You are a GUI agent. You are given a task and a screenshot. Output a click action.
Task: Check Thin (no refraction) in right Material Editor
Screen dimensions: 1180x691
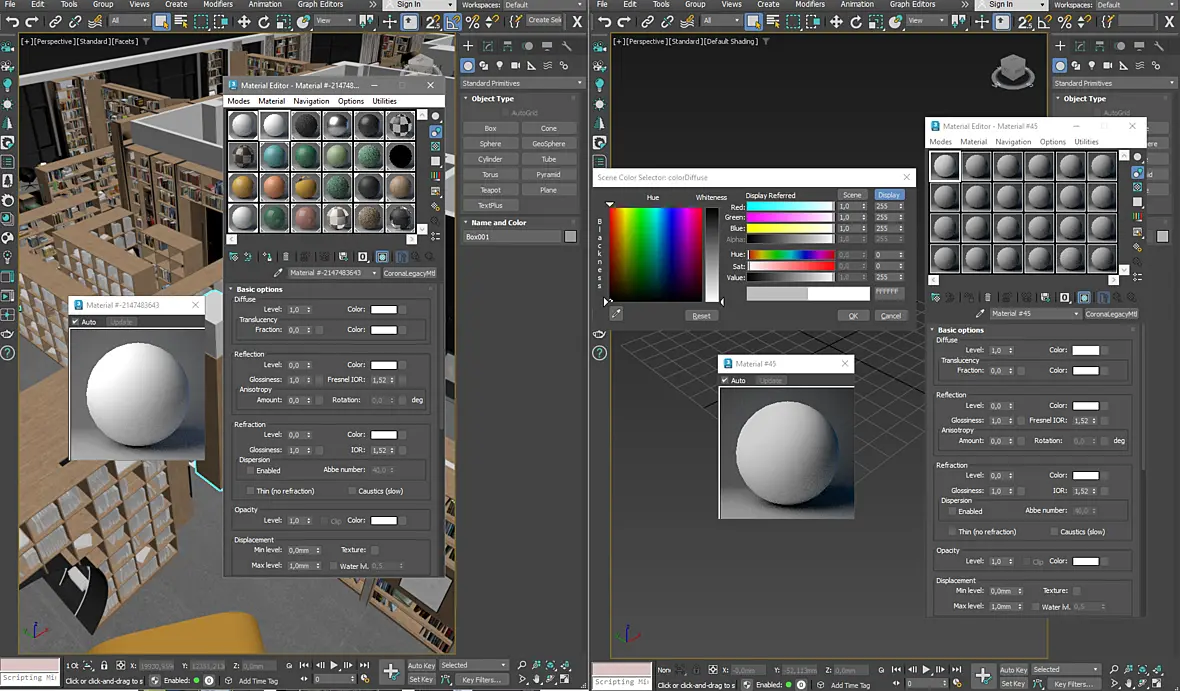coord(953,531)
